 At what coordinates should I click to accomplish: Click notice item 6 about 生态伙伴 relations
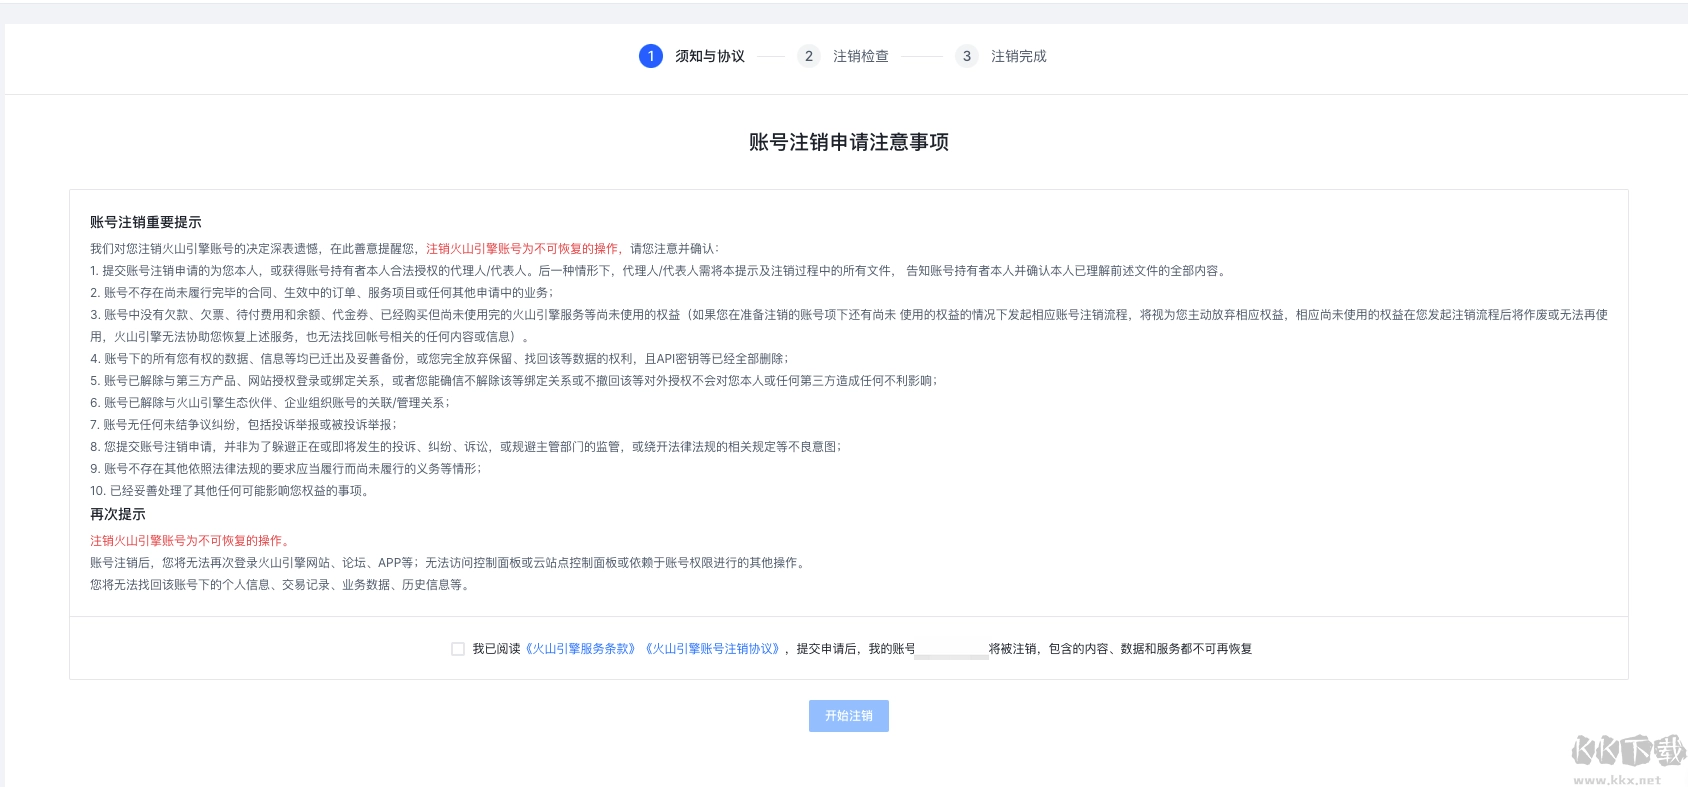(x=270, y=403)
